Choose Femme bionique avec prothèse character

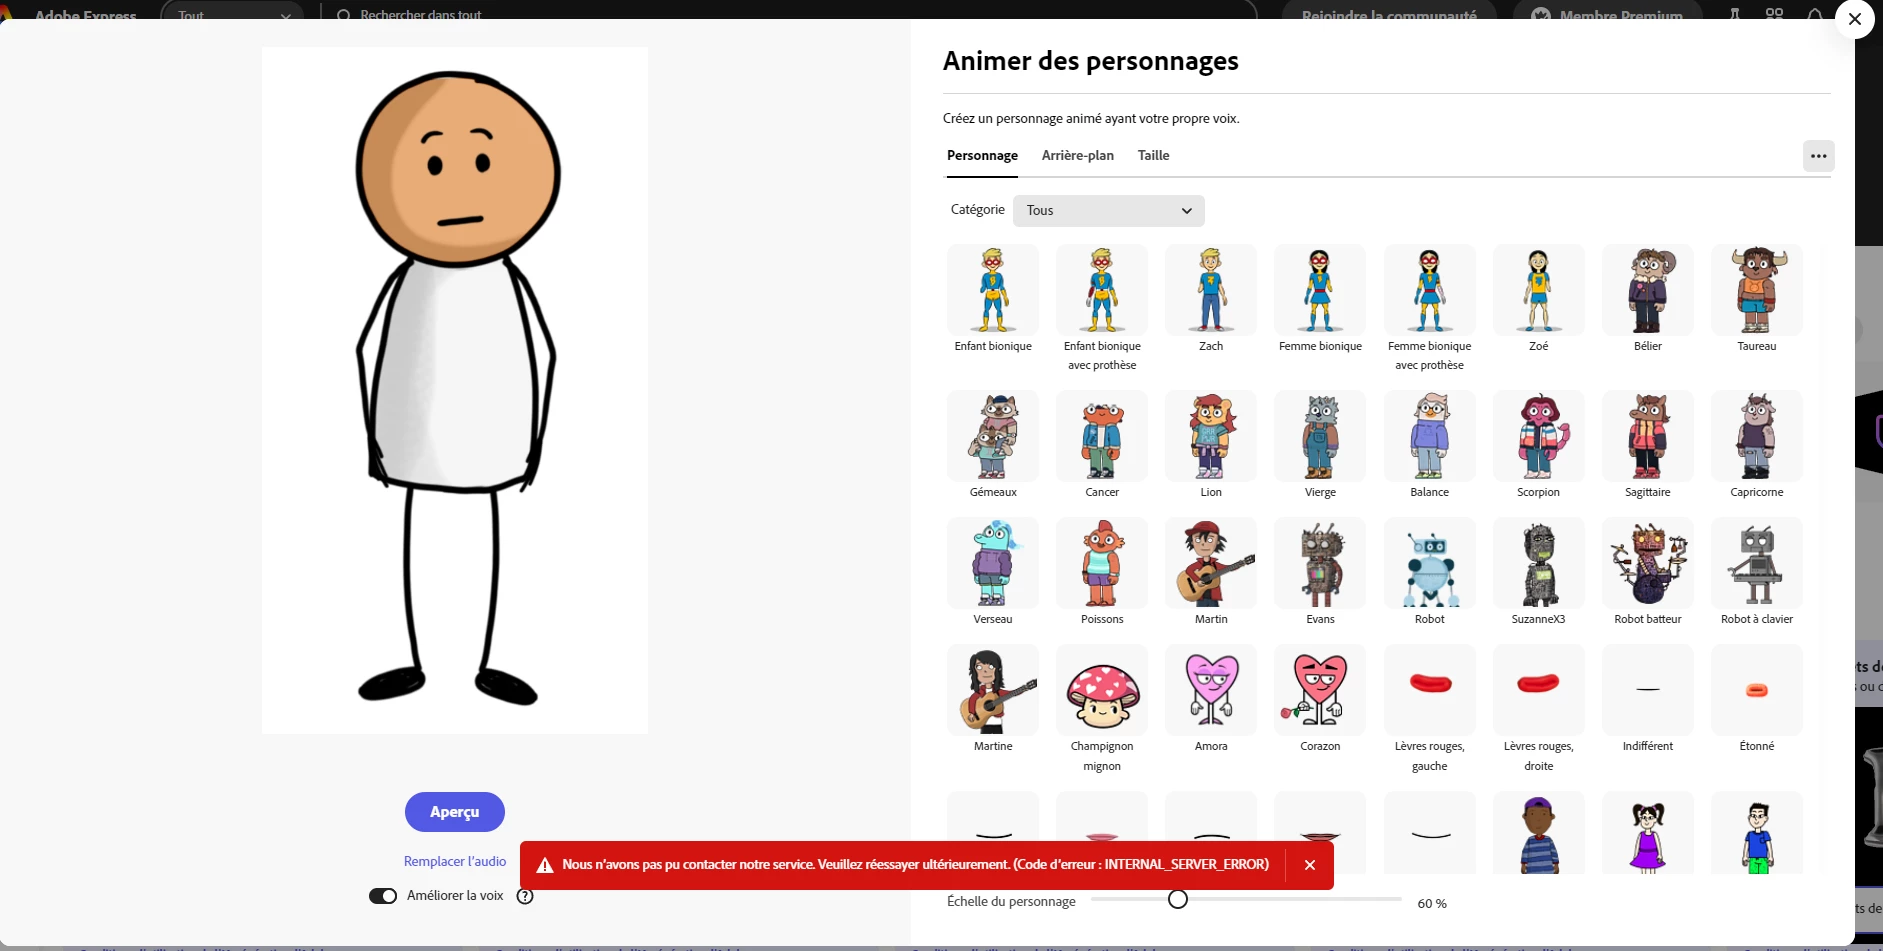(x=1430, y=290)
